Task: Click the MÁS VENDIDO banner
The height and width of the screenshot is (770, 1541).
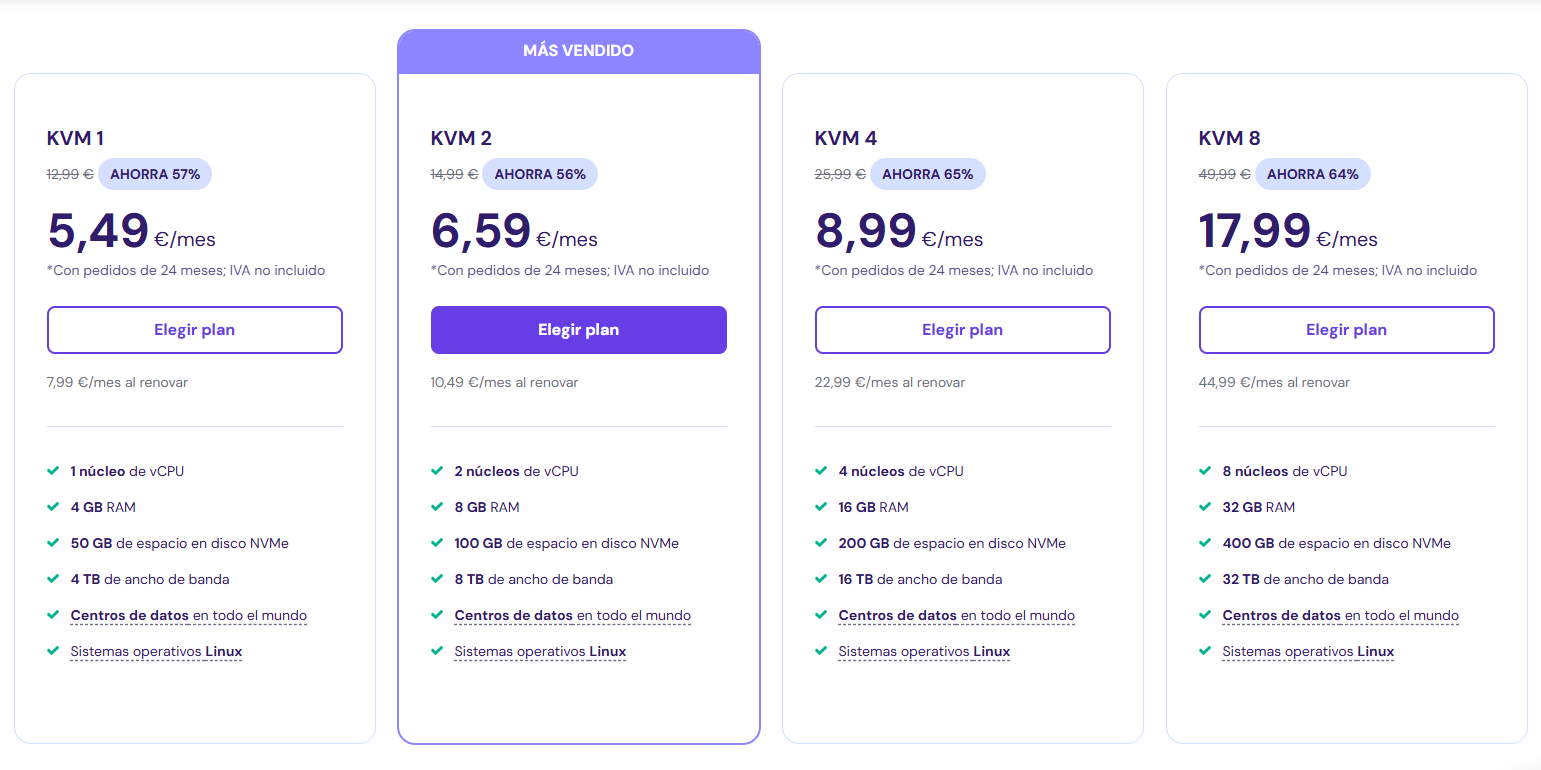Action: tap(579, 51)
